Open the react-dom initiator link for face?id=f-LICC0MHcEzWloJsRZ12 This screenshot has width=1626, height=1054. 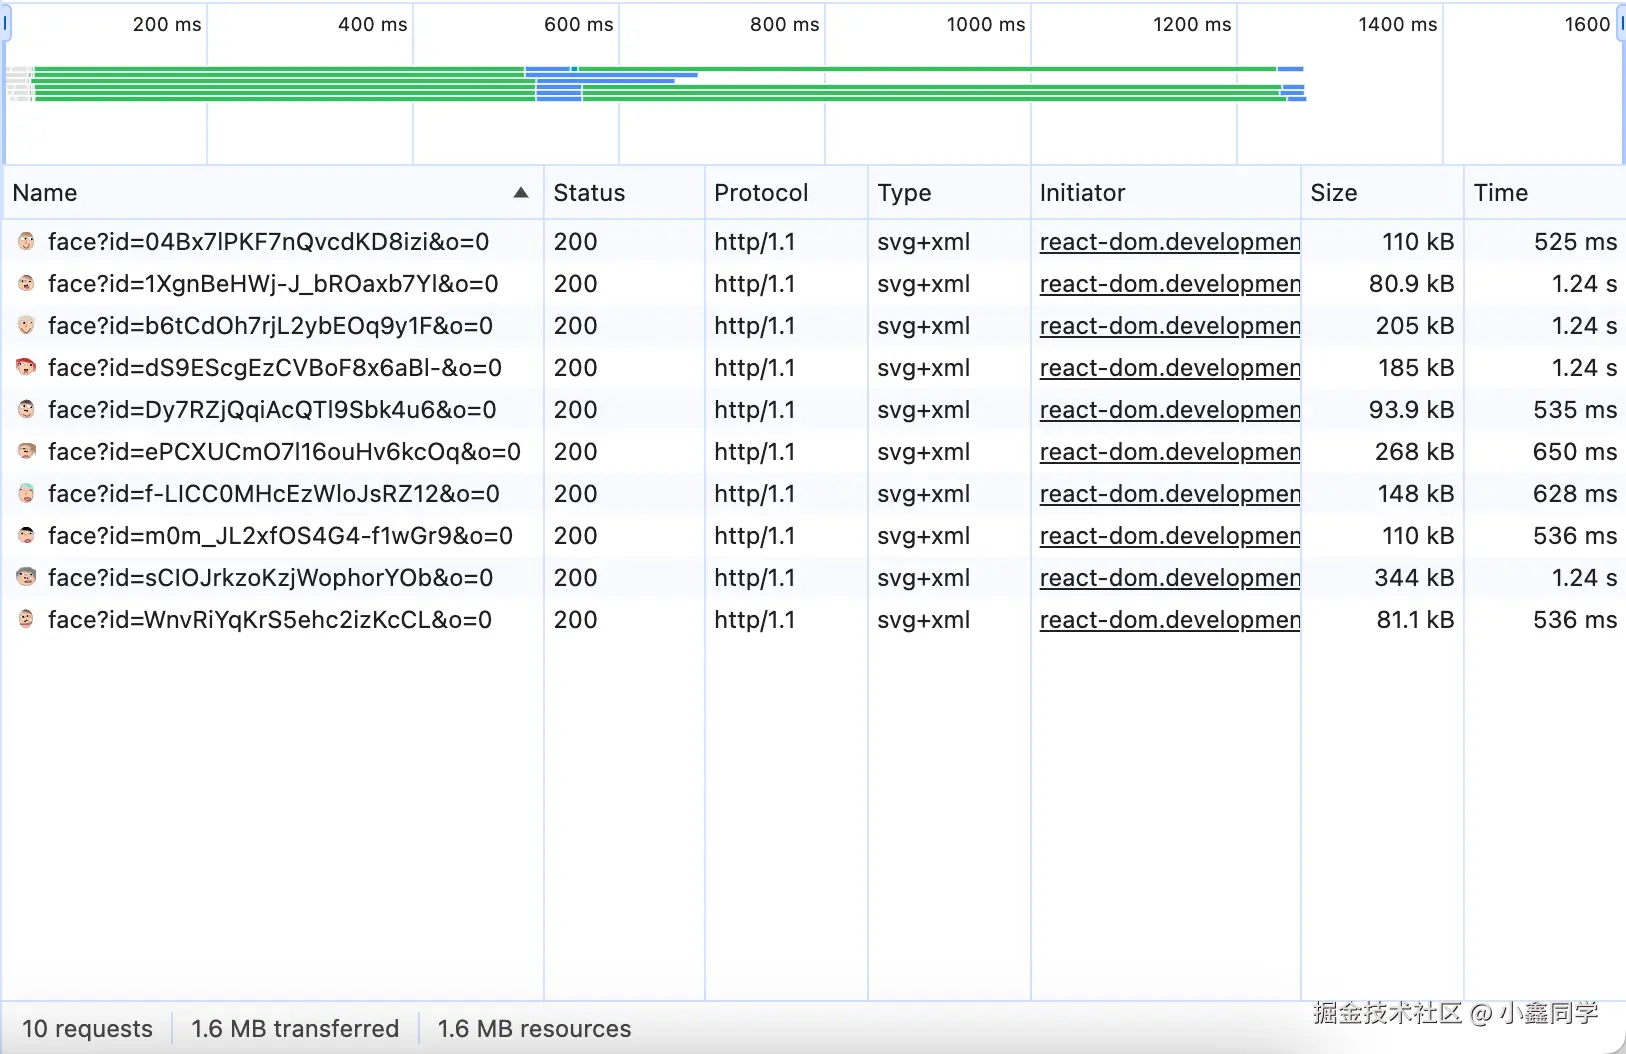point(1170,494)
